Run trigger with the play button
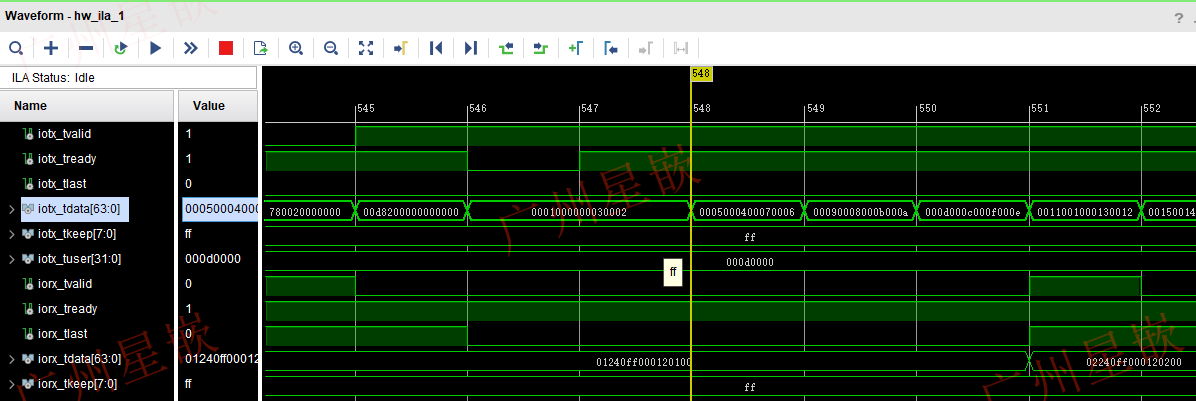 (155, 48)
